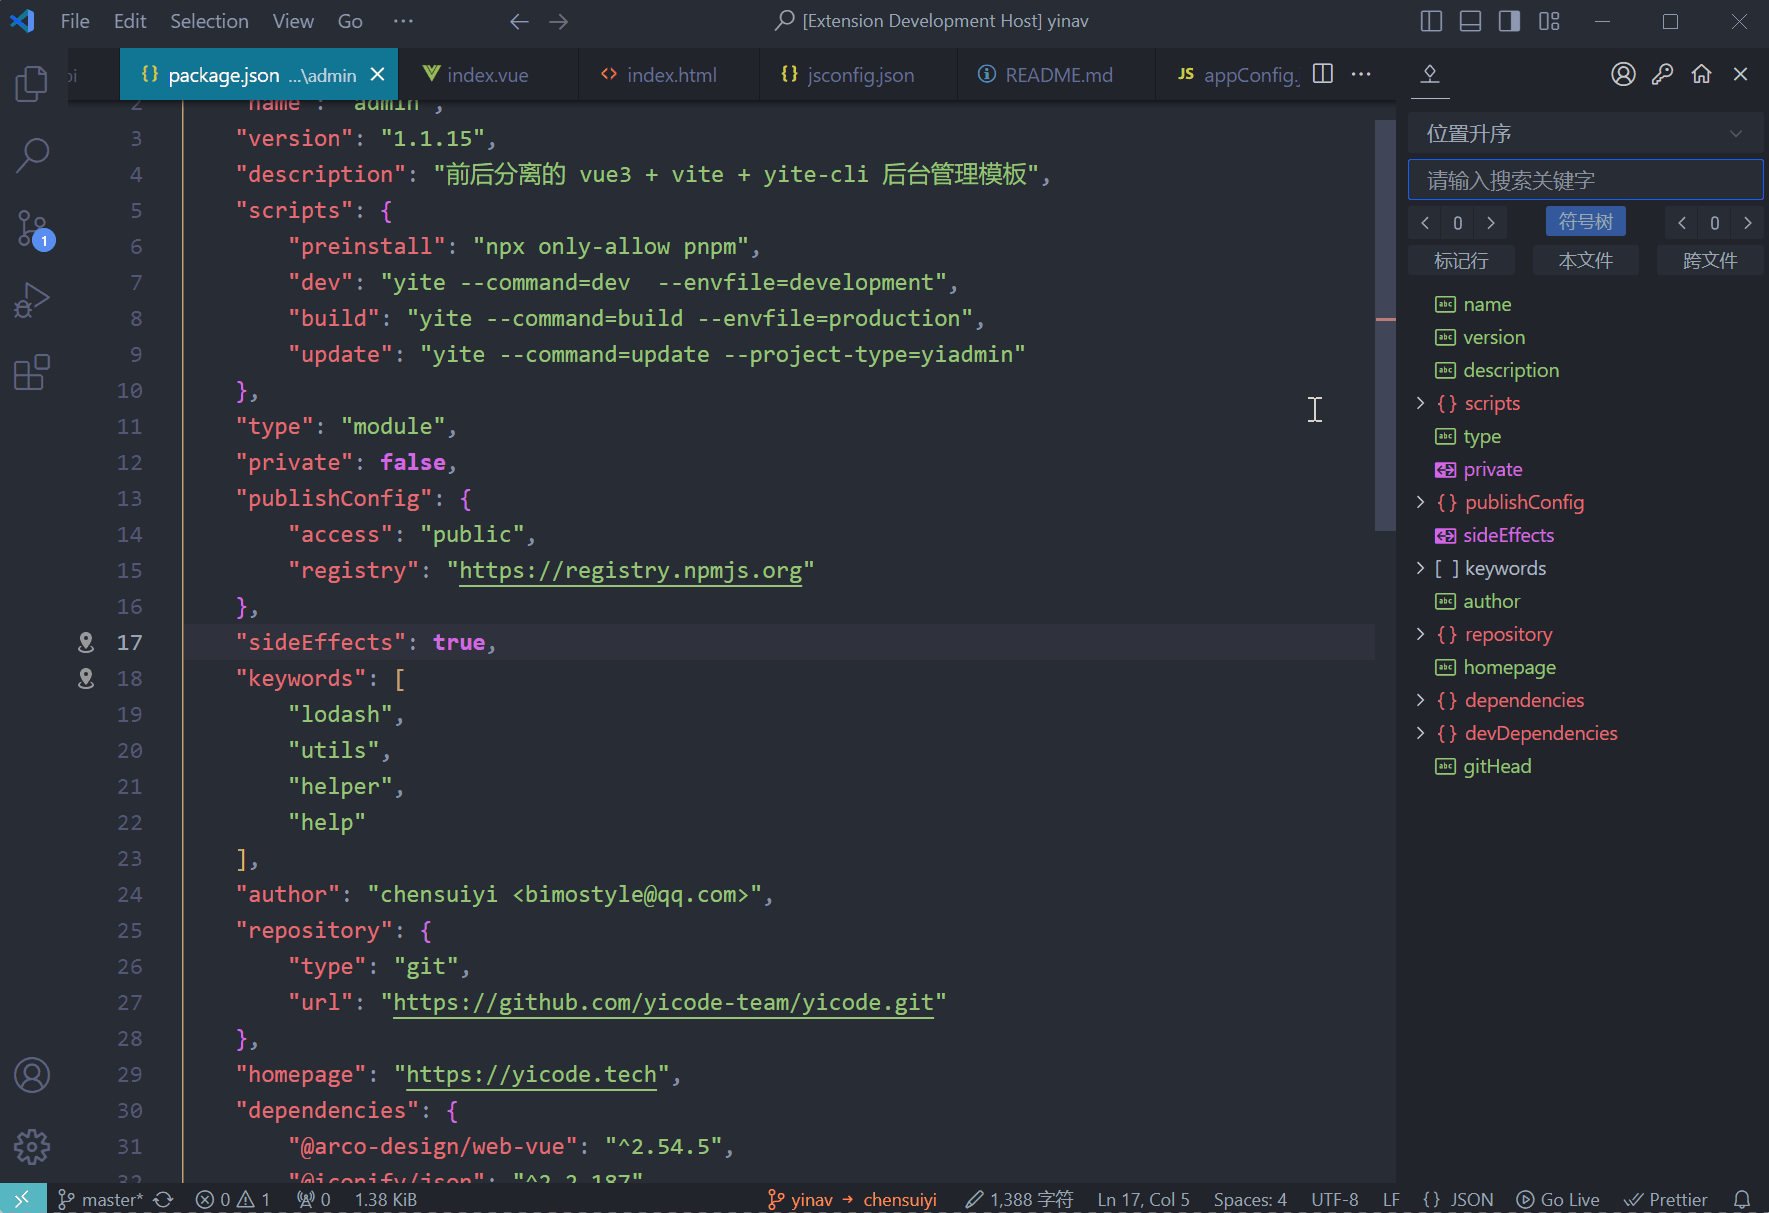The width and height of the screenshot is (1769, 1213).
Task: Open the Extensions view
Action: click(x=32, y=372)
